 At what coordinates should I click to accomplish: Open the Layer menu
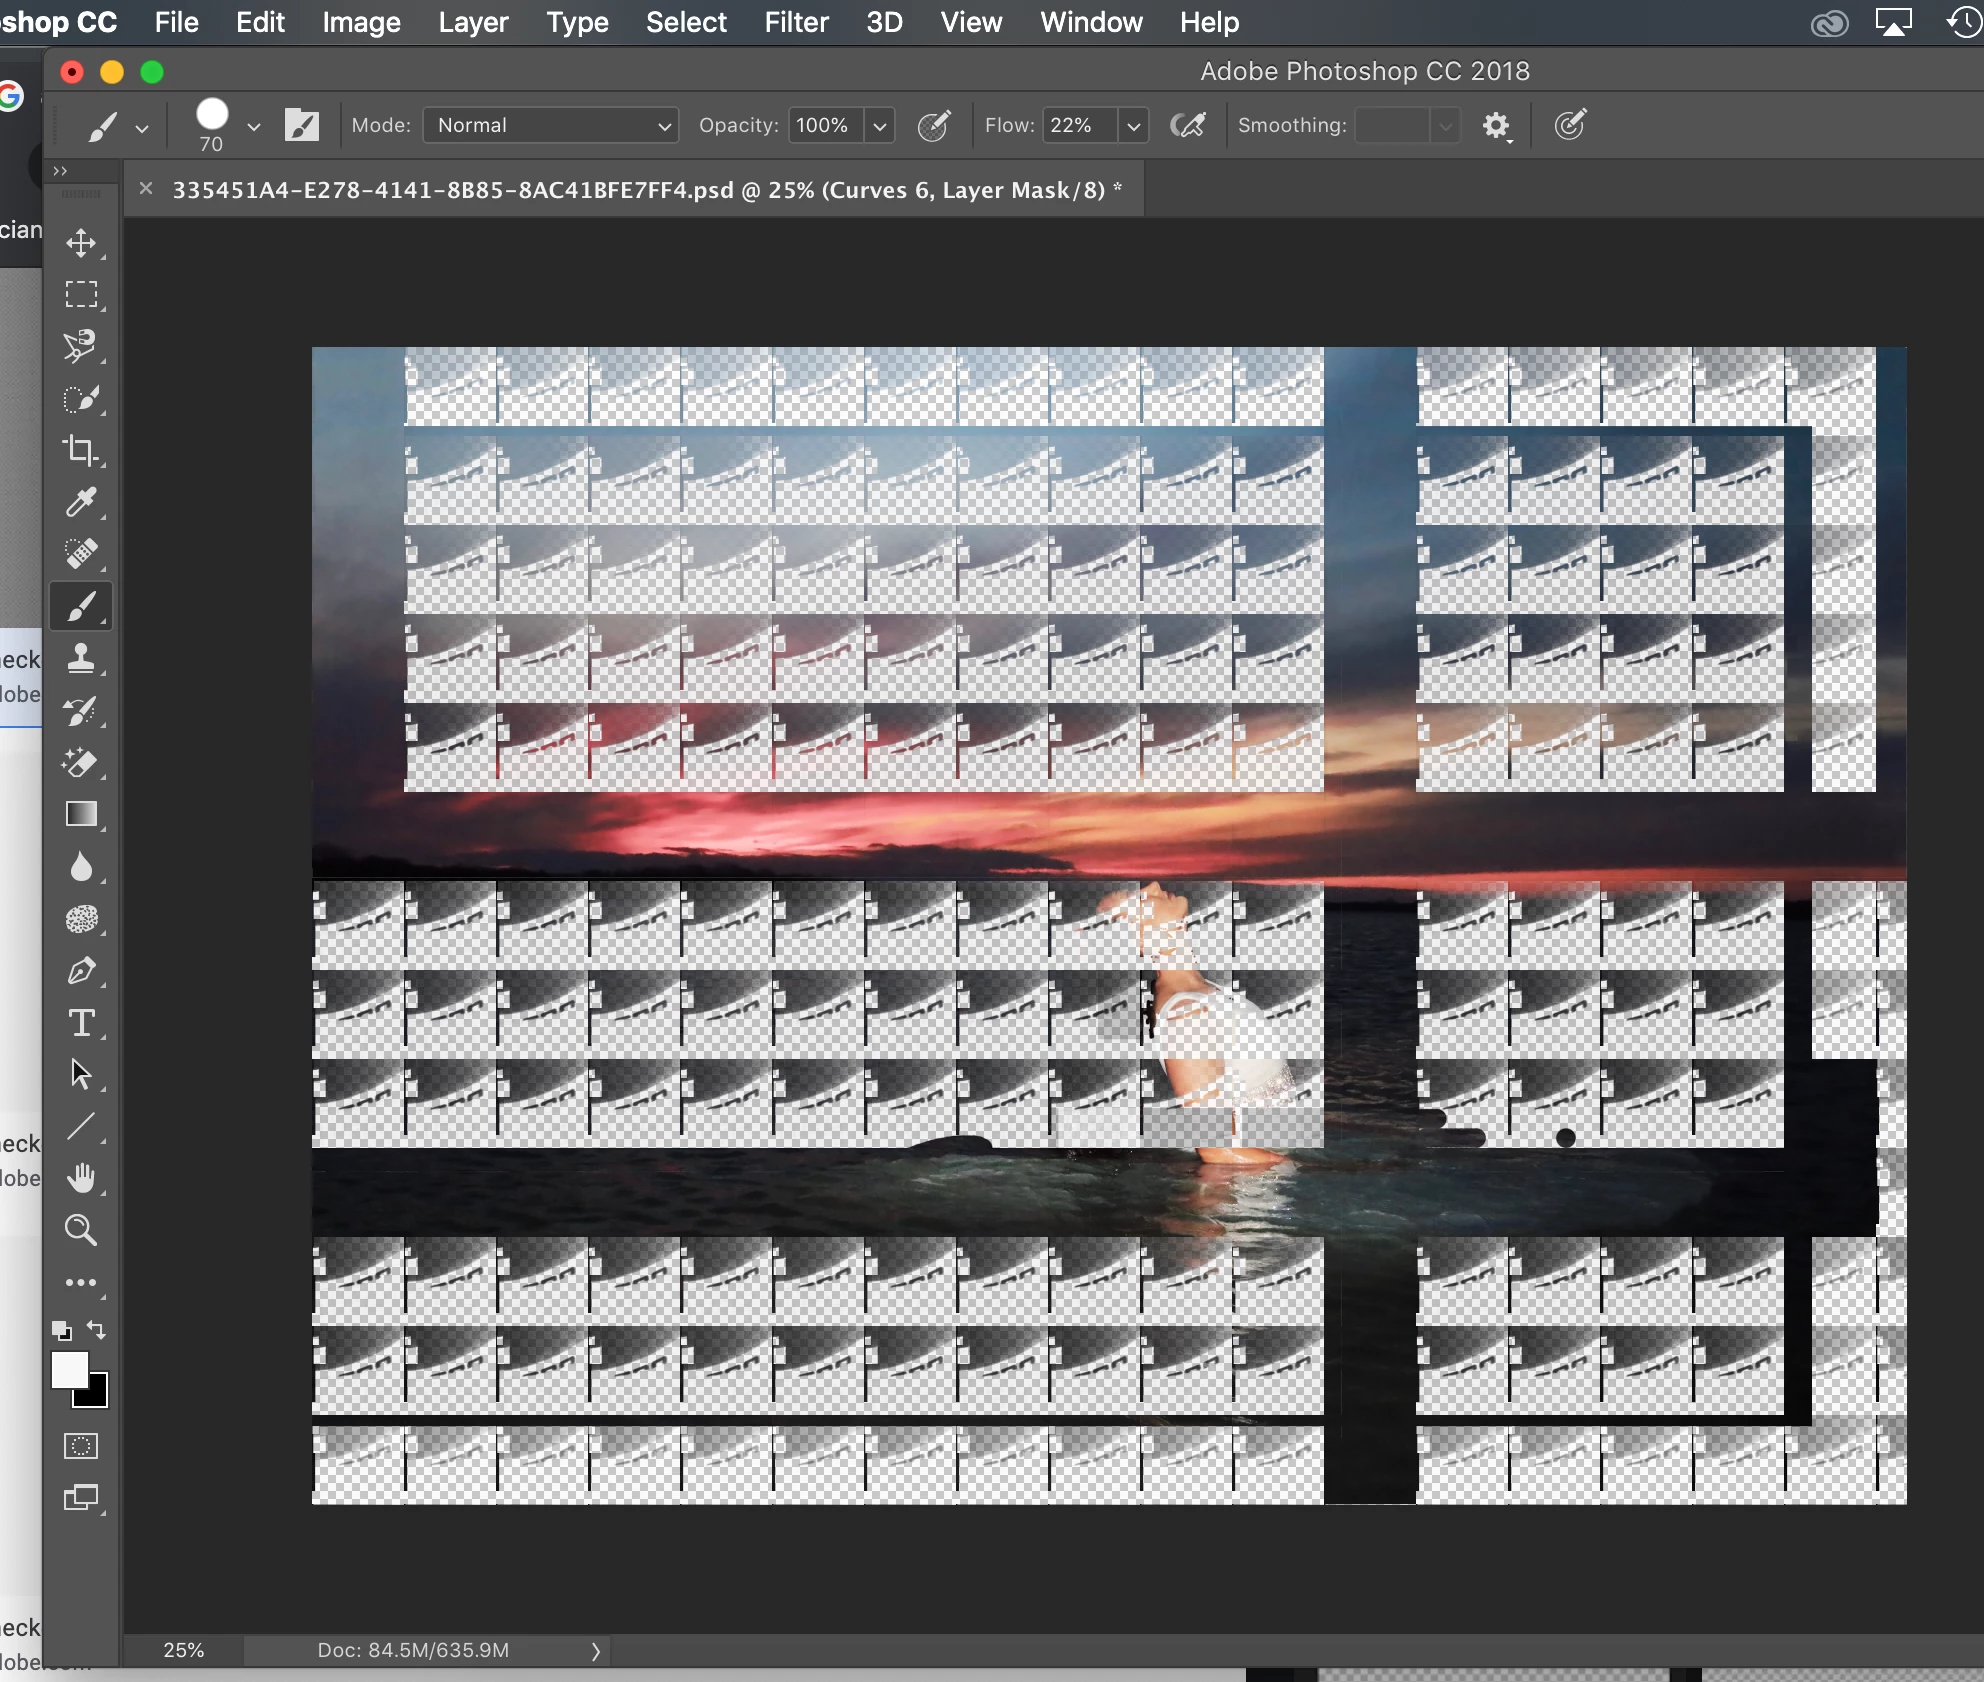click(x=473, y=22)
